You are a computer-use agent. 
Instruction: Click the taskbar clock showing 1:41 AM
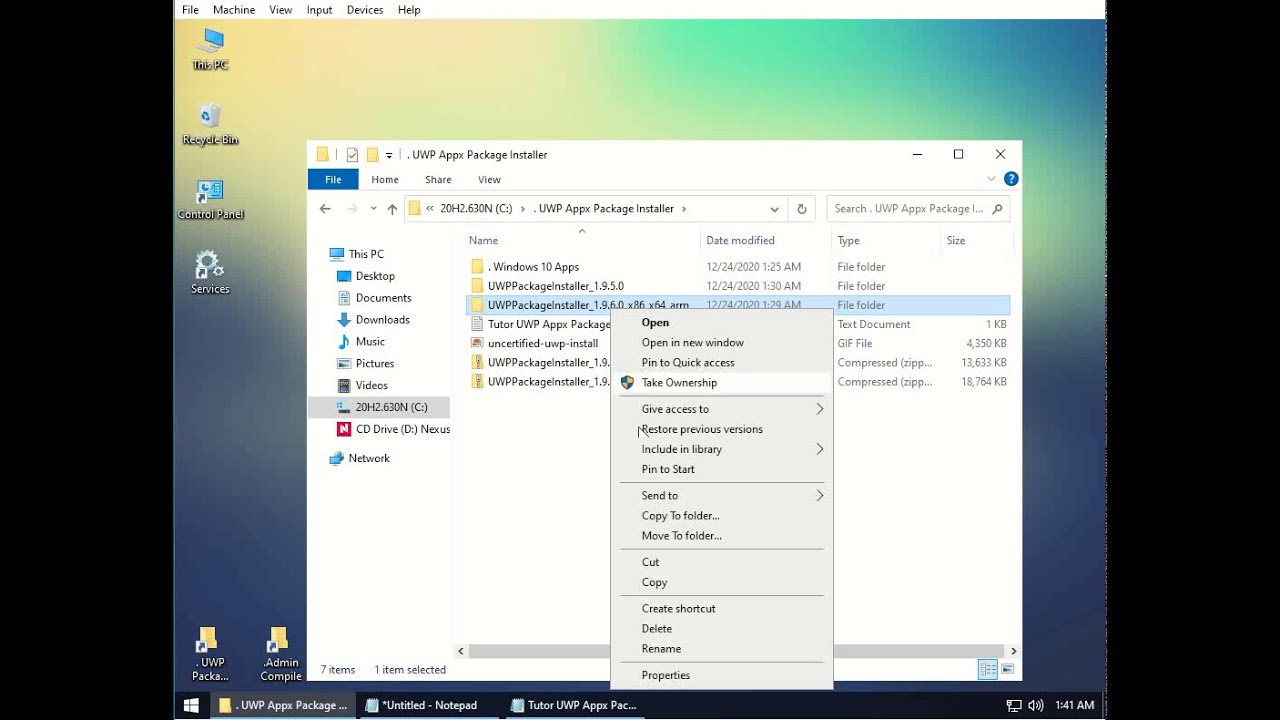pyautogui.click(x=1074, y=705)
